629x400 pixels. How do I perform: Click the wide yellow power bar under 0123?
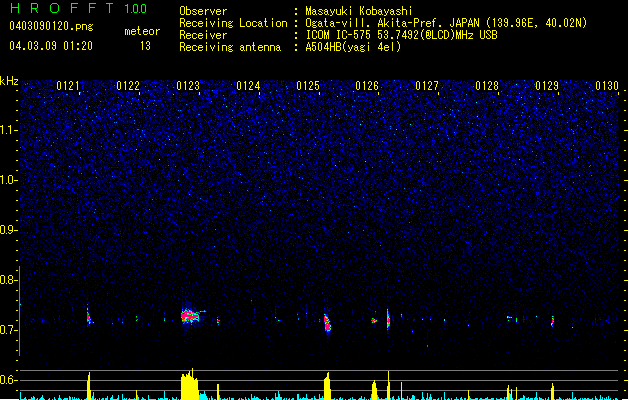tap(189, 384)
